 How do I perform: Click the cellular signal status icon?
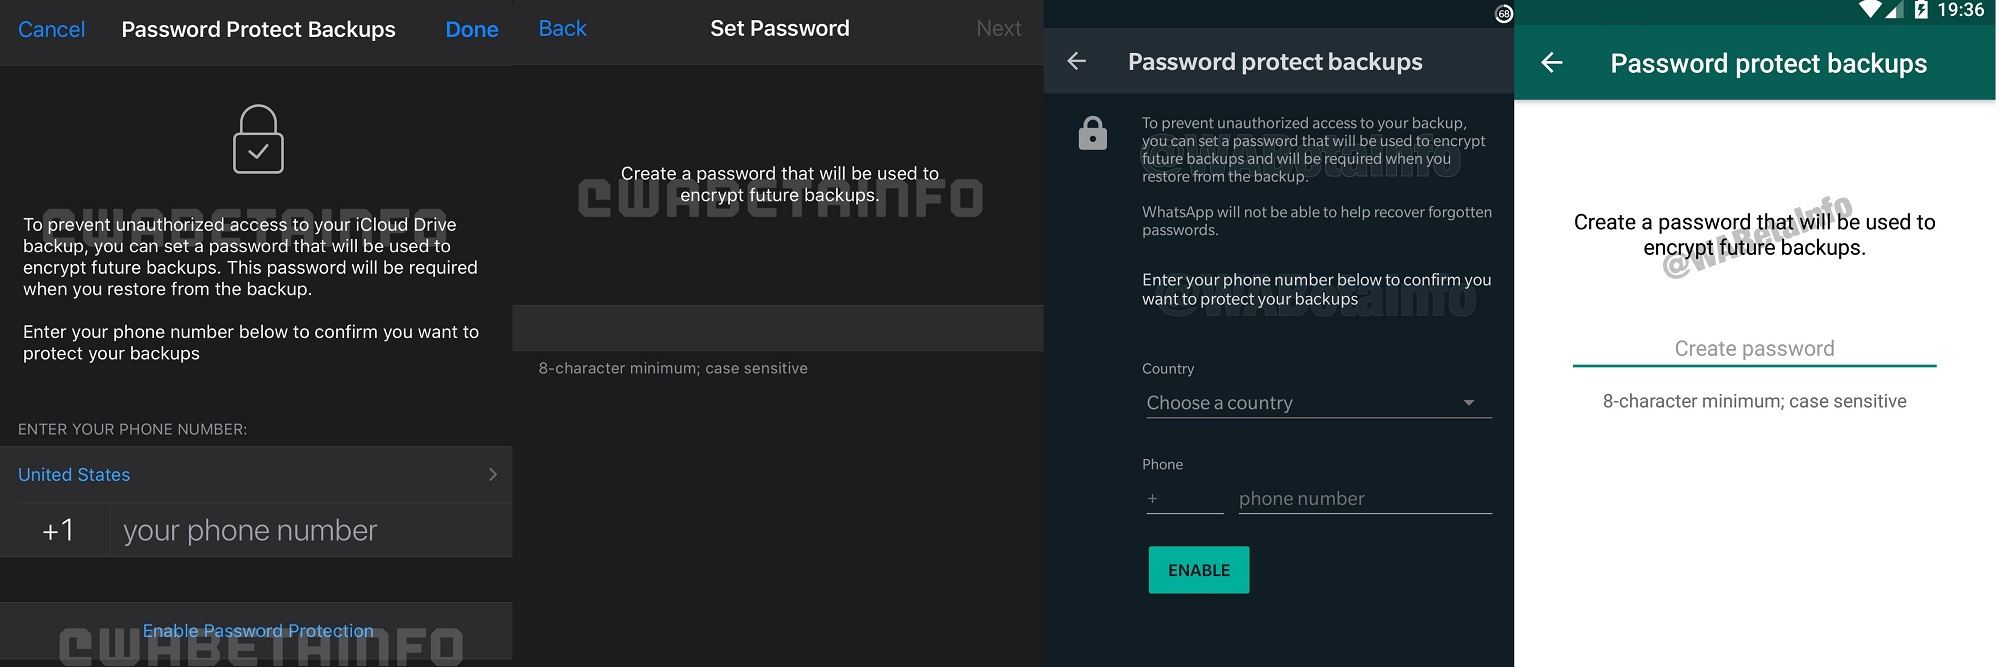click(1894, 10)
